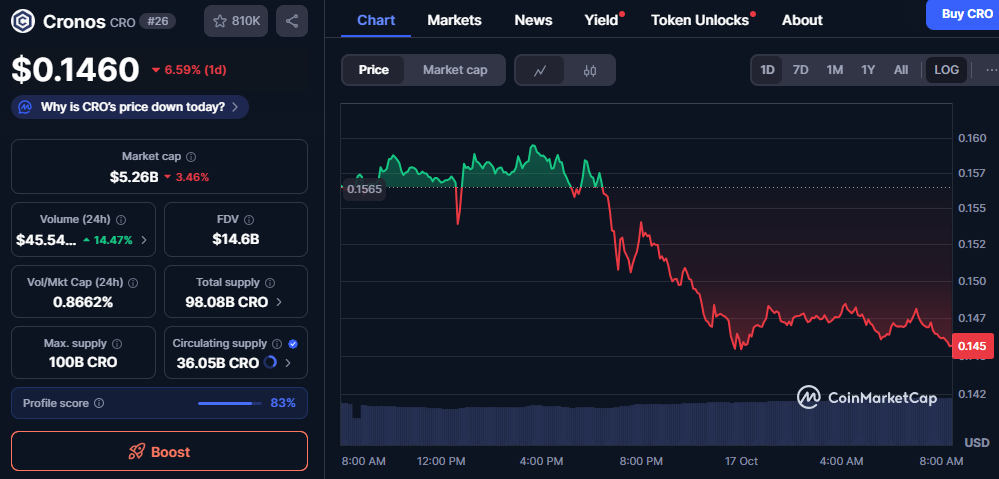
Task: Click the Cronos logo icon
Action: [x=22, y=20]
